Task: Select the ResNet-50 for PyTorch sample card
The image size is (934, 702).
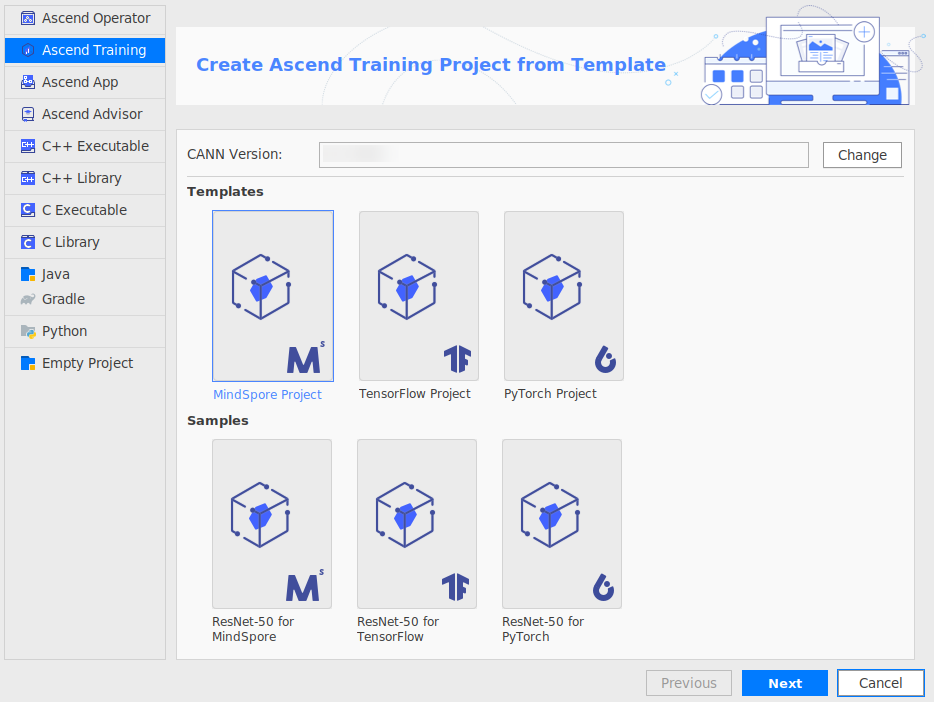Action: click(x=562, y=524)
